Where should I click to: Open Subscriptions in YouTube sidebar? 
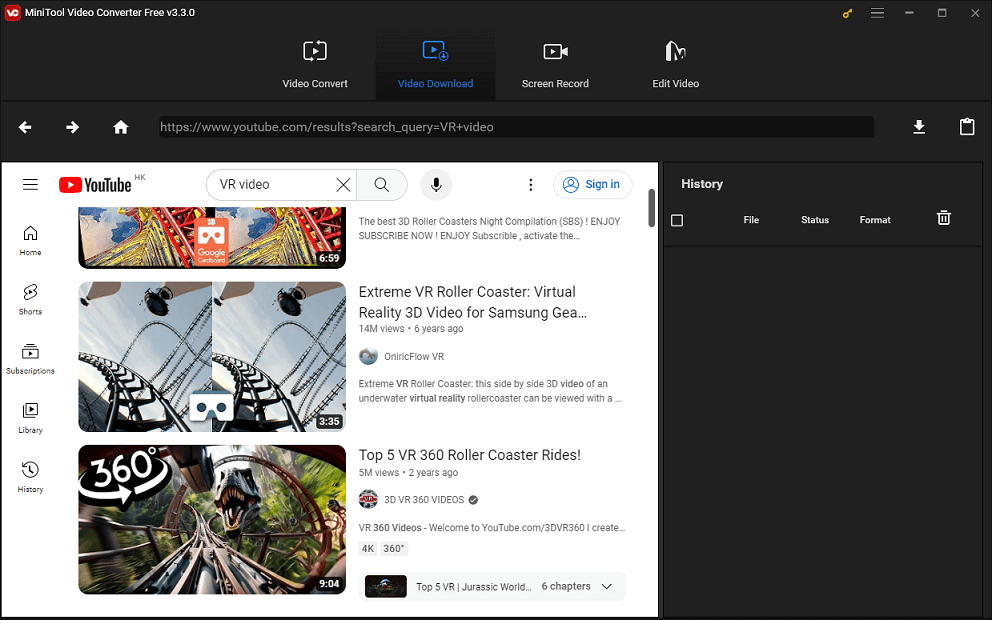coord(30,359)
